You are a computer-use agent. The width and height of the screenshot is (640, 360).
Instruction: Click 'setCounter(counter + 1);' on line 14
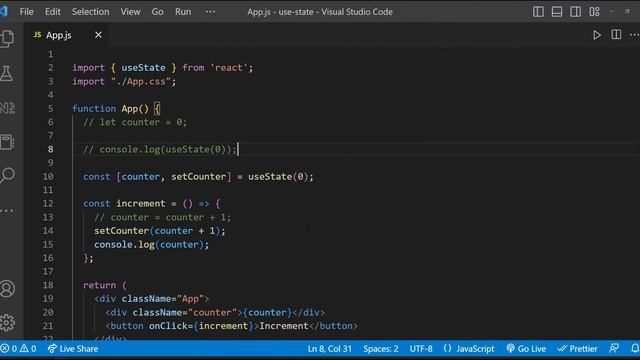[x=160, y=231]
